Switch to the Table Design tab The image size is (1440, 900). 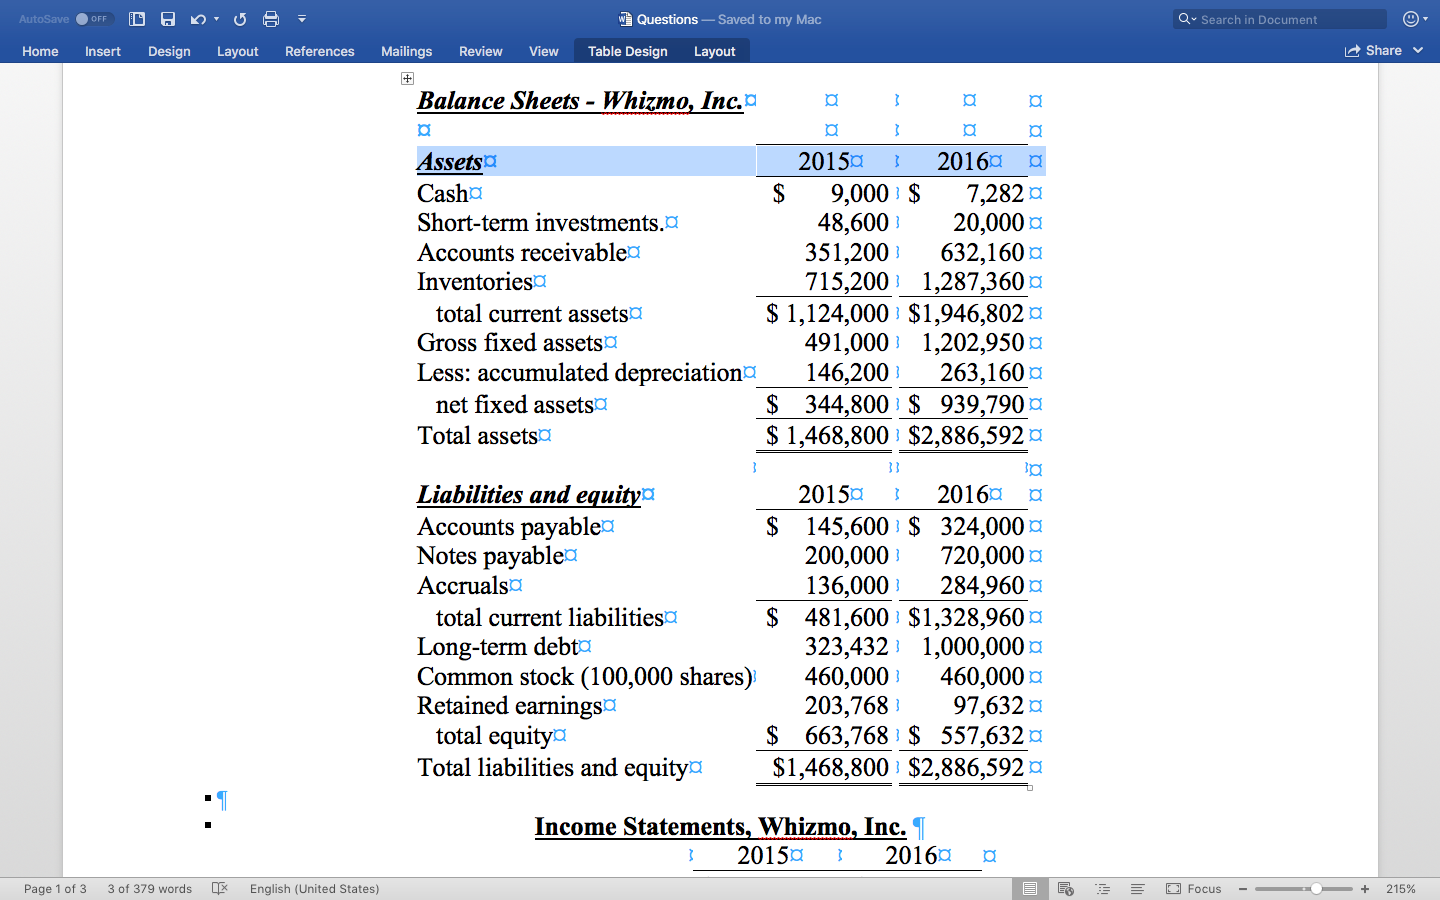tap(627, 50)
